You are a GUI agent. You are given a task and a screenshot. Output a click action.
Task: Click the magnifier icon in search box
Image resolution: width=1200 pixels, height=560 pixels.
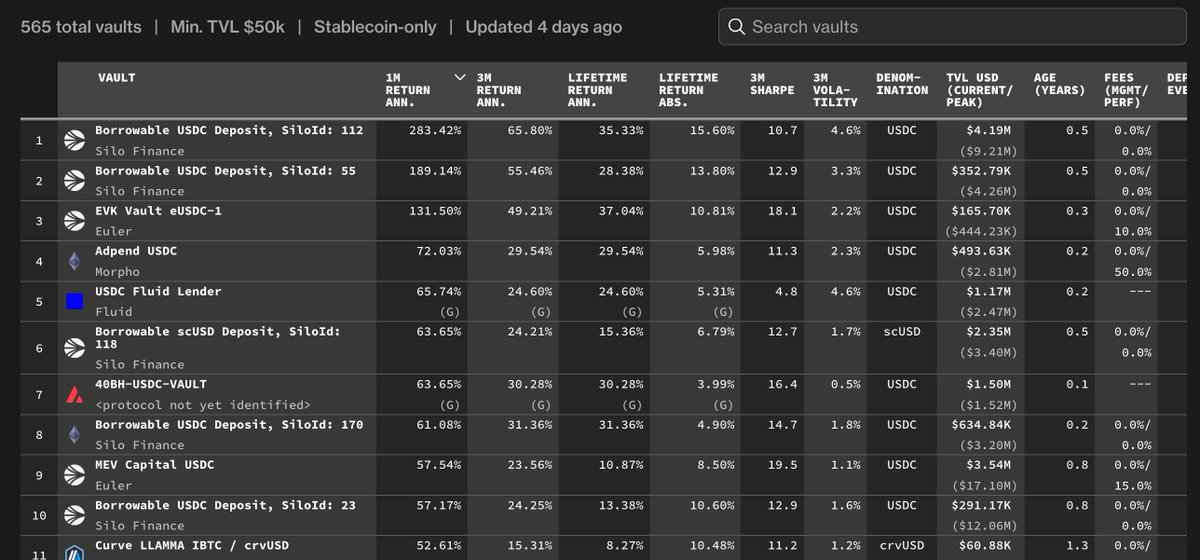click(x=736, y=26)
